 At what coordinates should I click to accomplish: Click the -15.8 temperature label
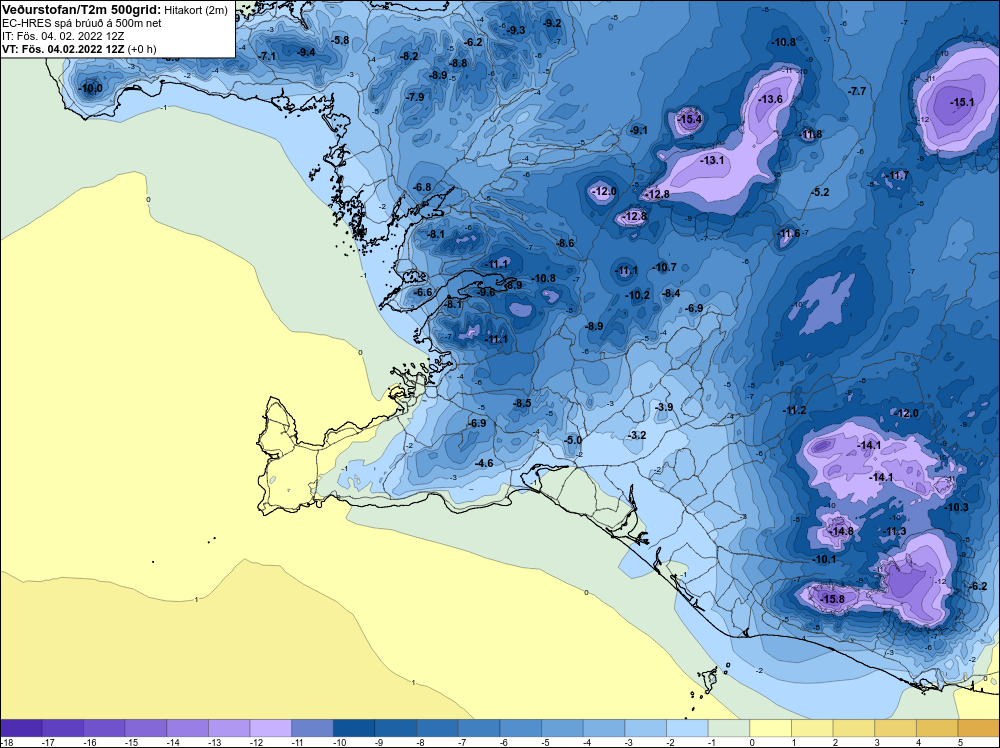click(x=832, y=599)
